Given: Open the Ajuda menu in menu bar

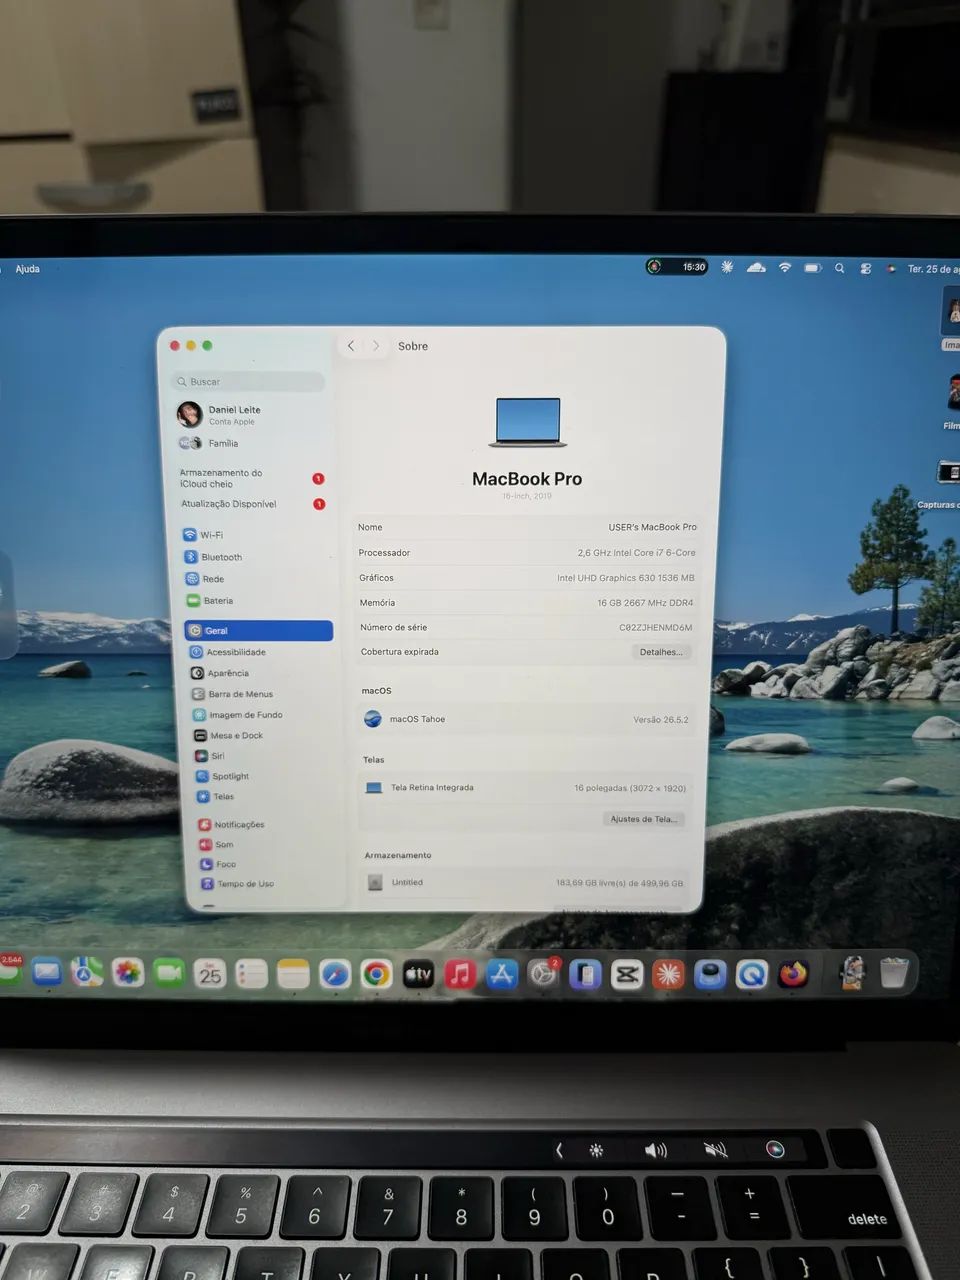Looking at the screenshot, I should [x=27, y=269].
